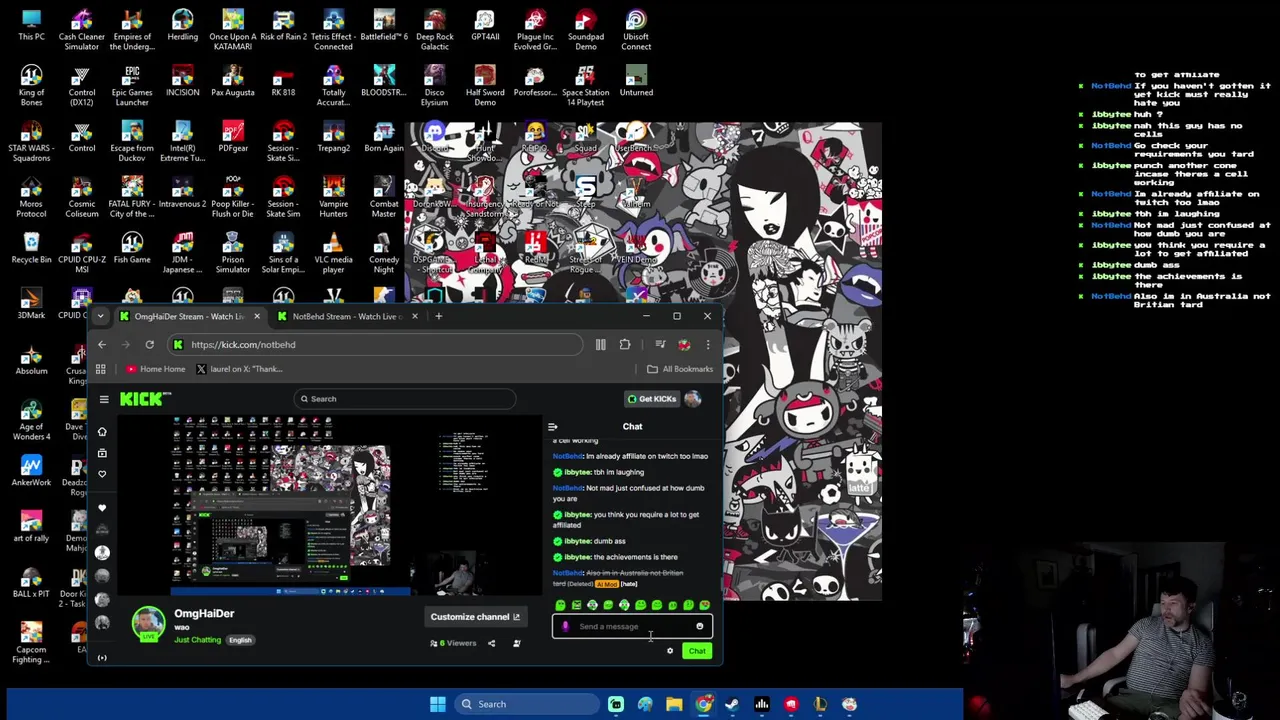This screenshot has height=720, width=1280.
Task: Launch Risk of Rain 2 shortcut
Action: [283, 26]
